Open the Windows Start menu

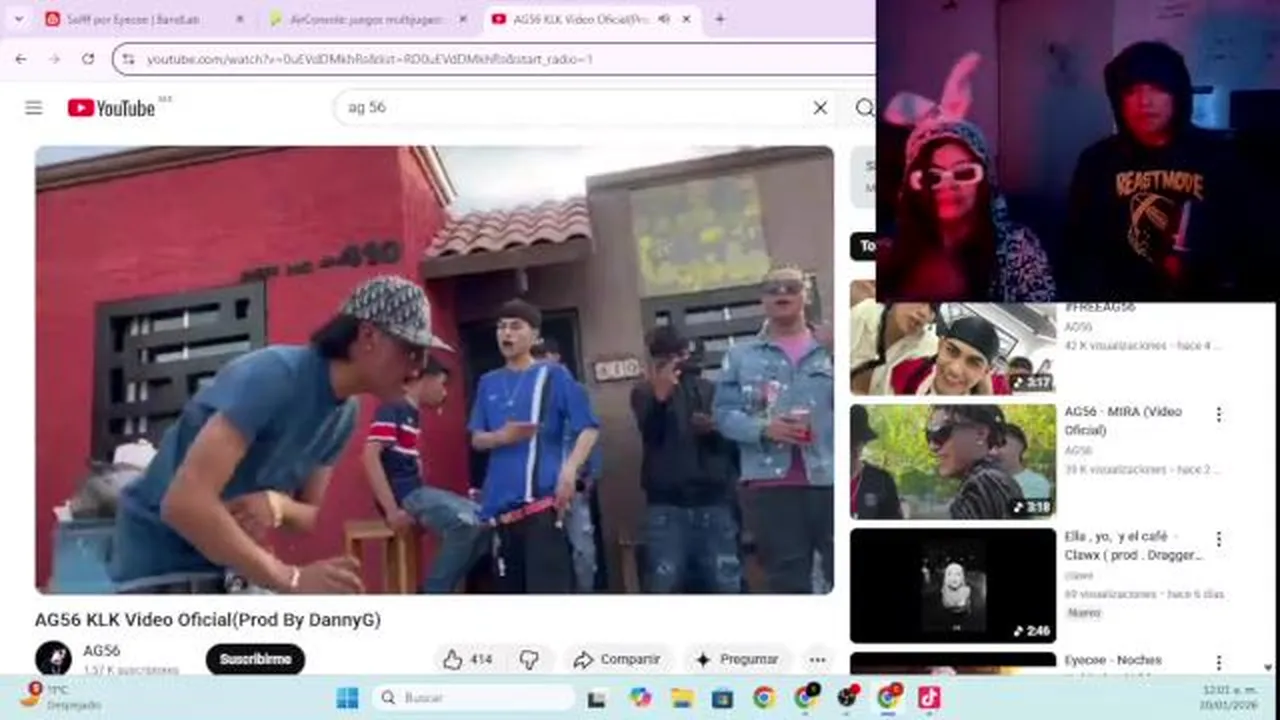tap(347, 698)
